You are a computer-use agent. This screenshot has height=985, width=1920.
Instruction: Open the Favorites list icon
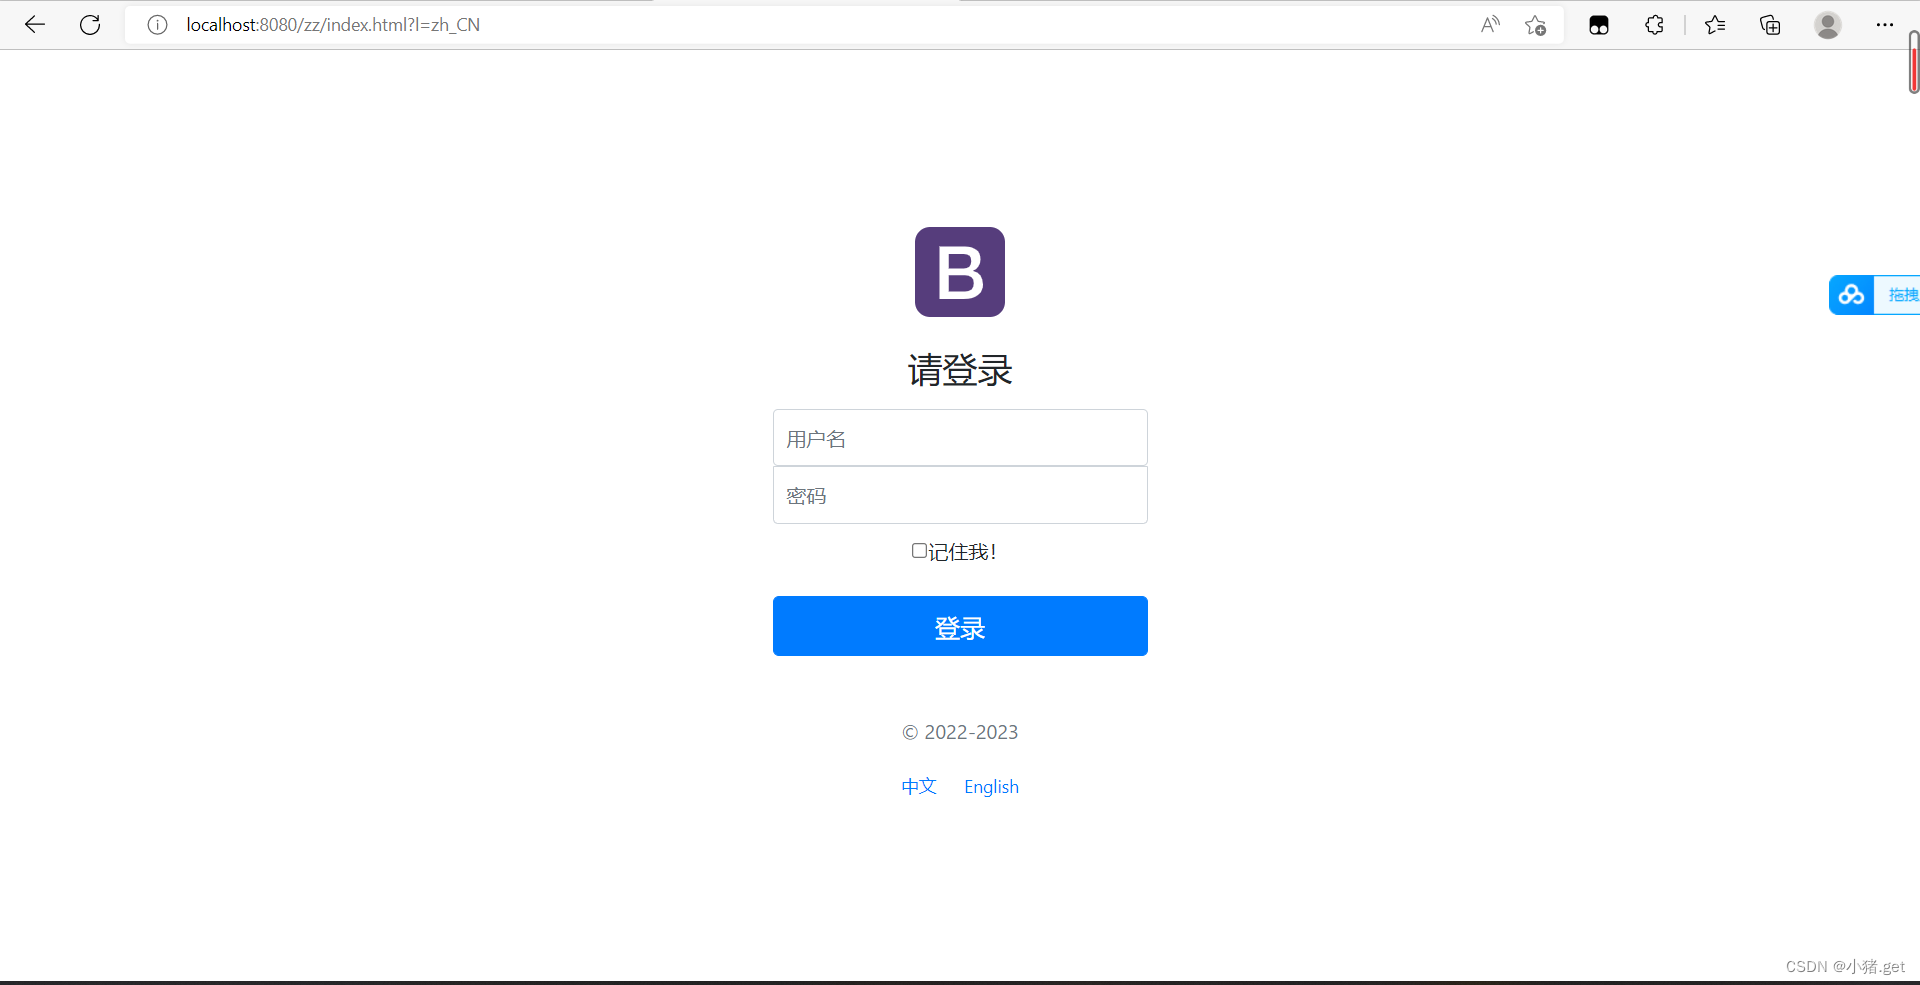[x=1715, y=25]
